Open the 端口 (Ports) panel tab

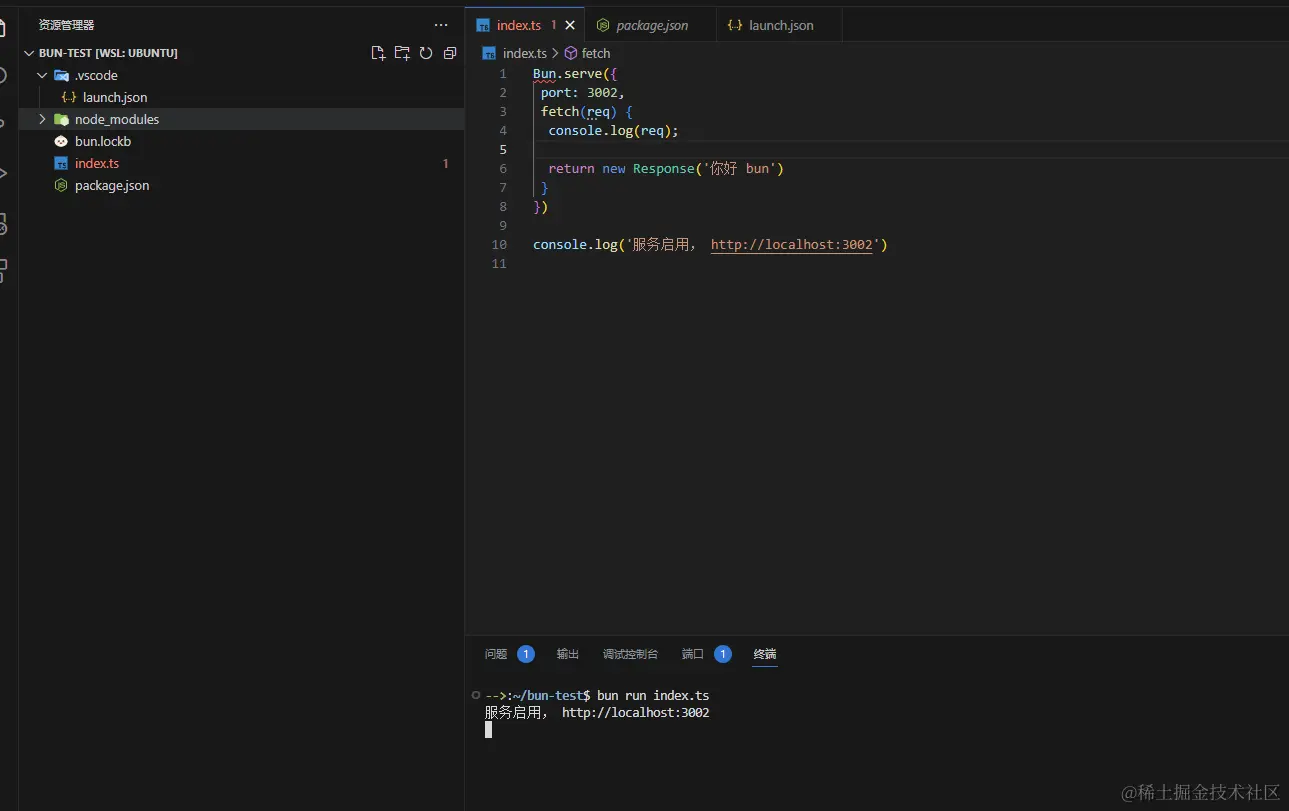(693, 654)
